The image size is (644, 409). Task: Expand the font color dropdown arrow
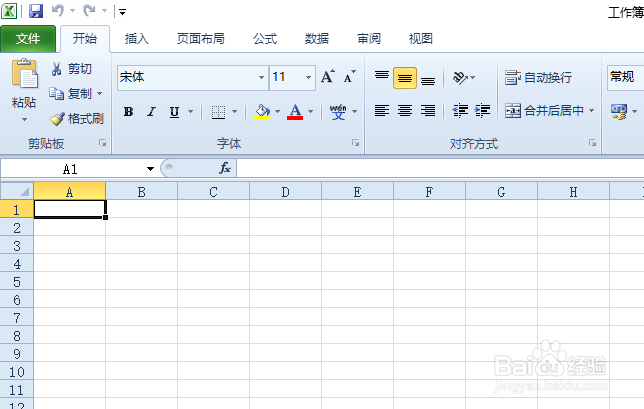tap(310, 112)
